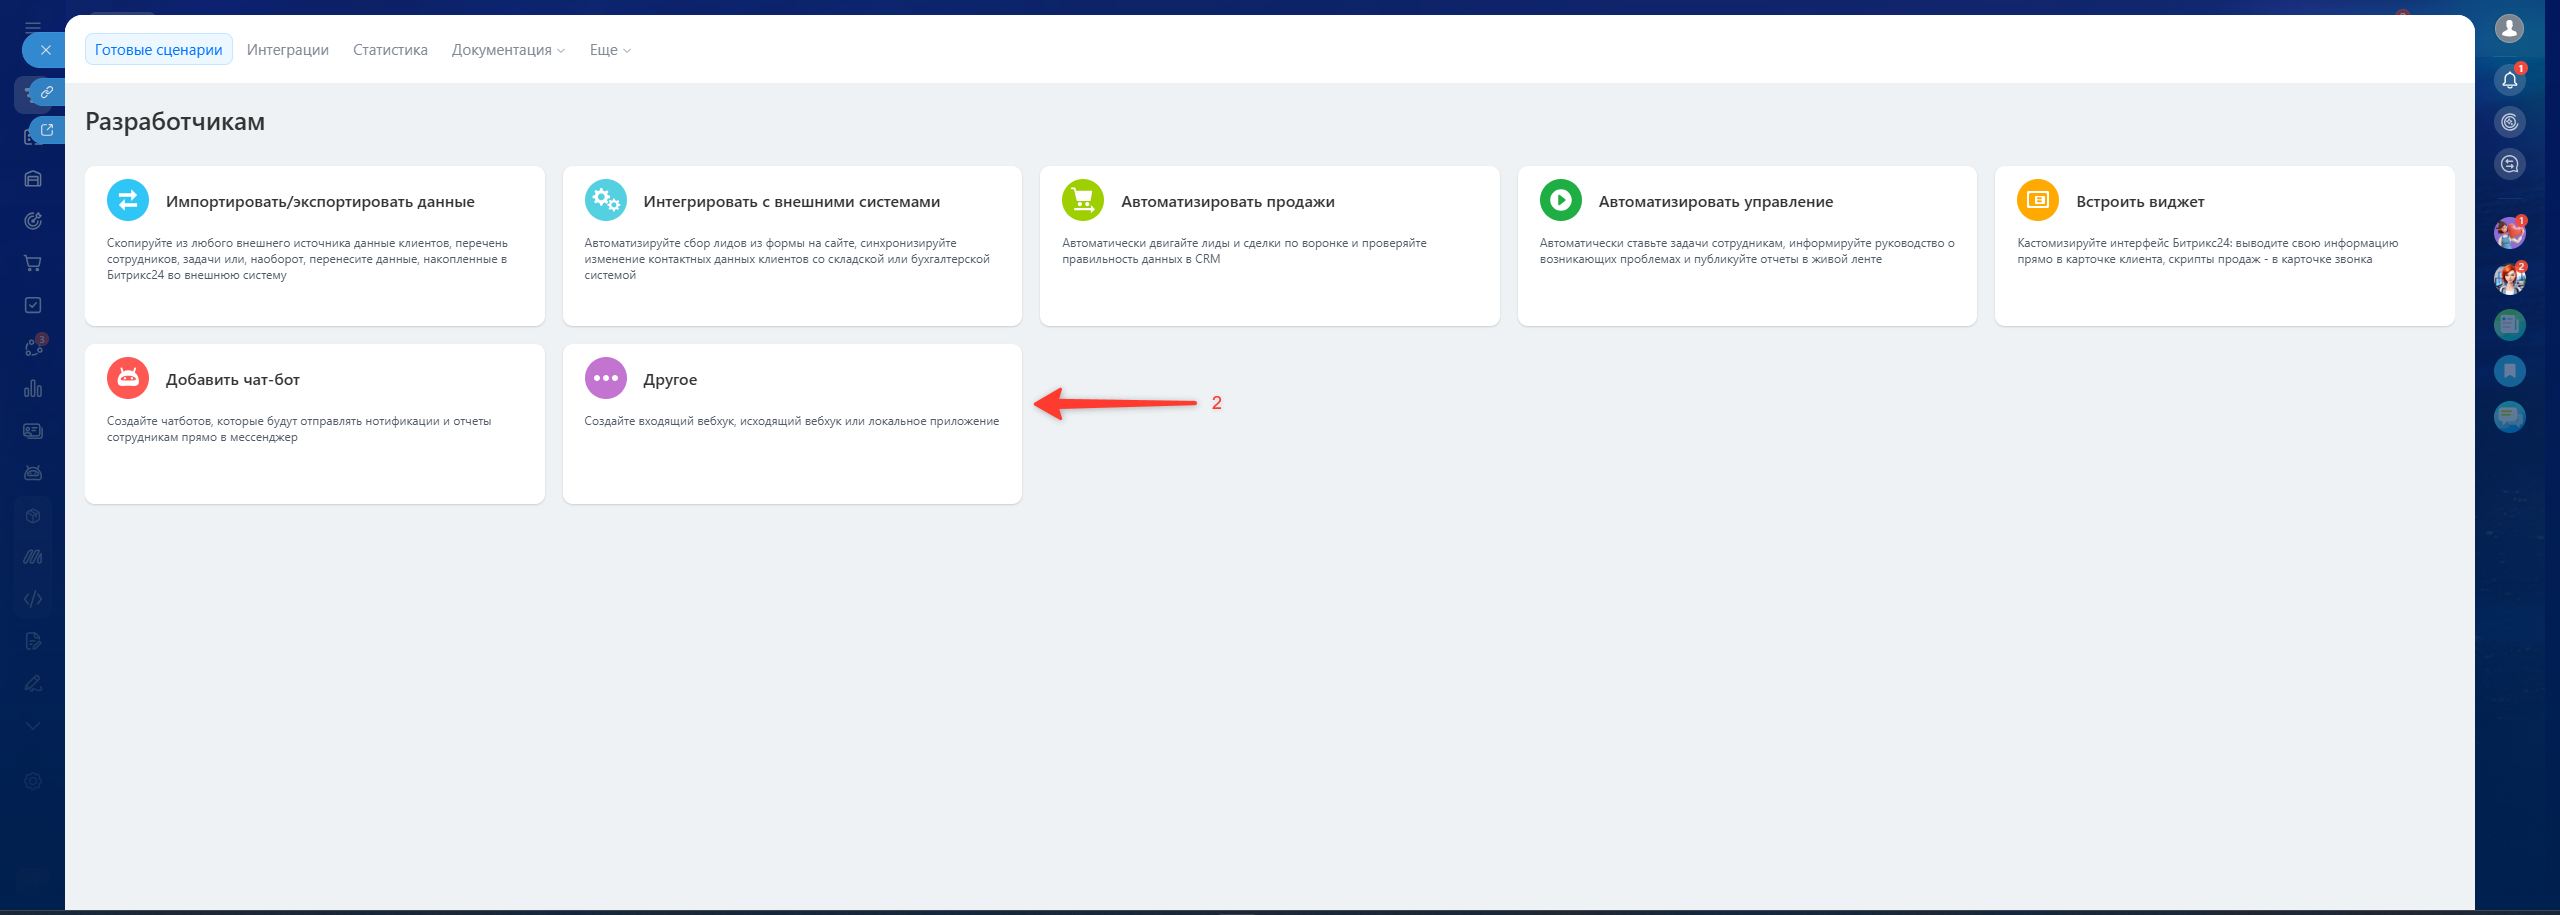This screenshot has height=915, width=2560.
Task: Expand the Документация dropdown
Action: point(508,50)
